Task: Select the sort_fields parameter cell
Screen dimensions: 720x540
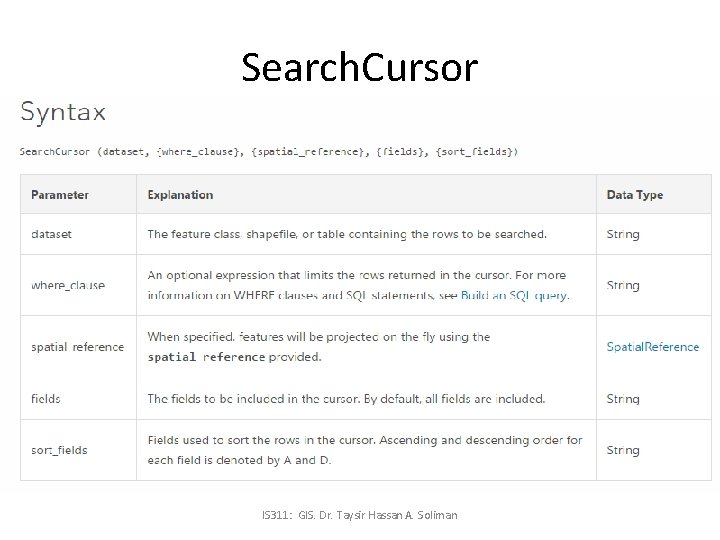Action: point(59,450)
